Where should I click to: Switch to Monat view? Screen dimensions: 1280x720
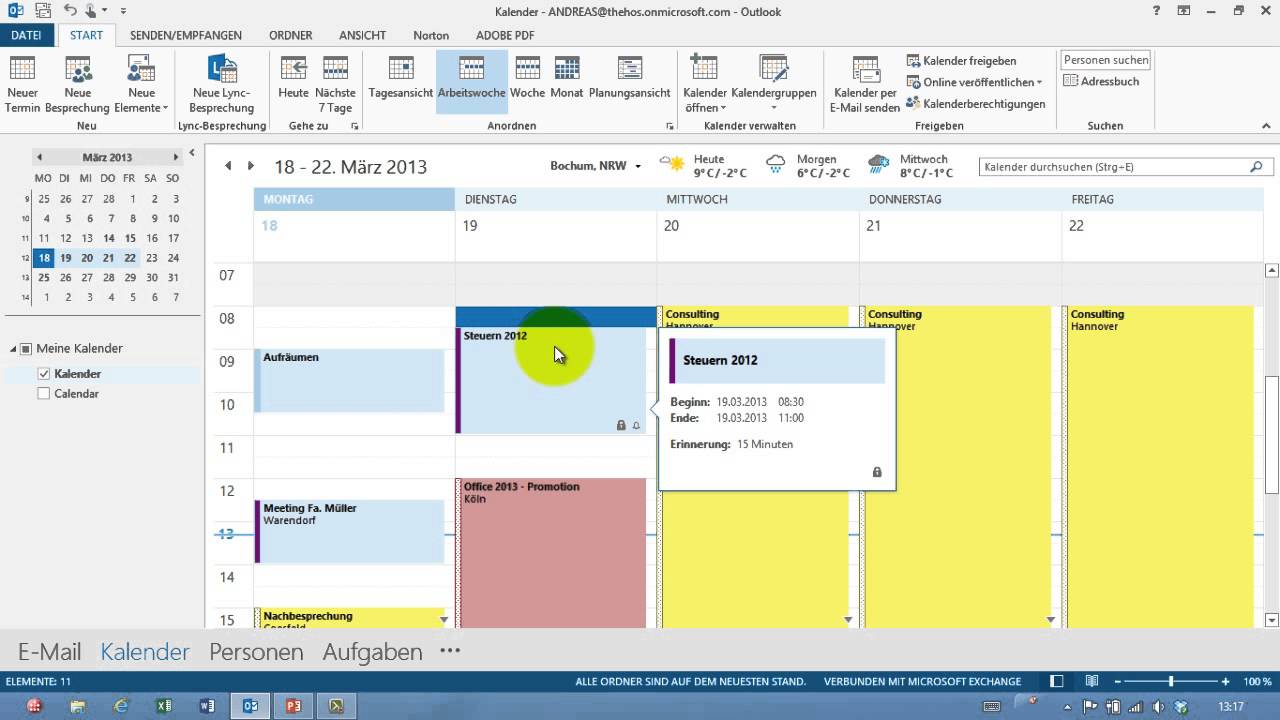pos(567,78)
